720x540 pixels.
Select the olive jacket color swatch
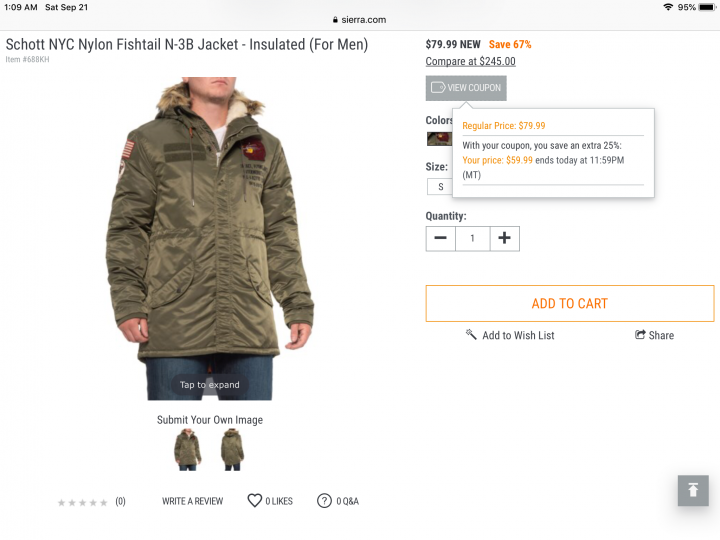click(x=439, y=139)
